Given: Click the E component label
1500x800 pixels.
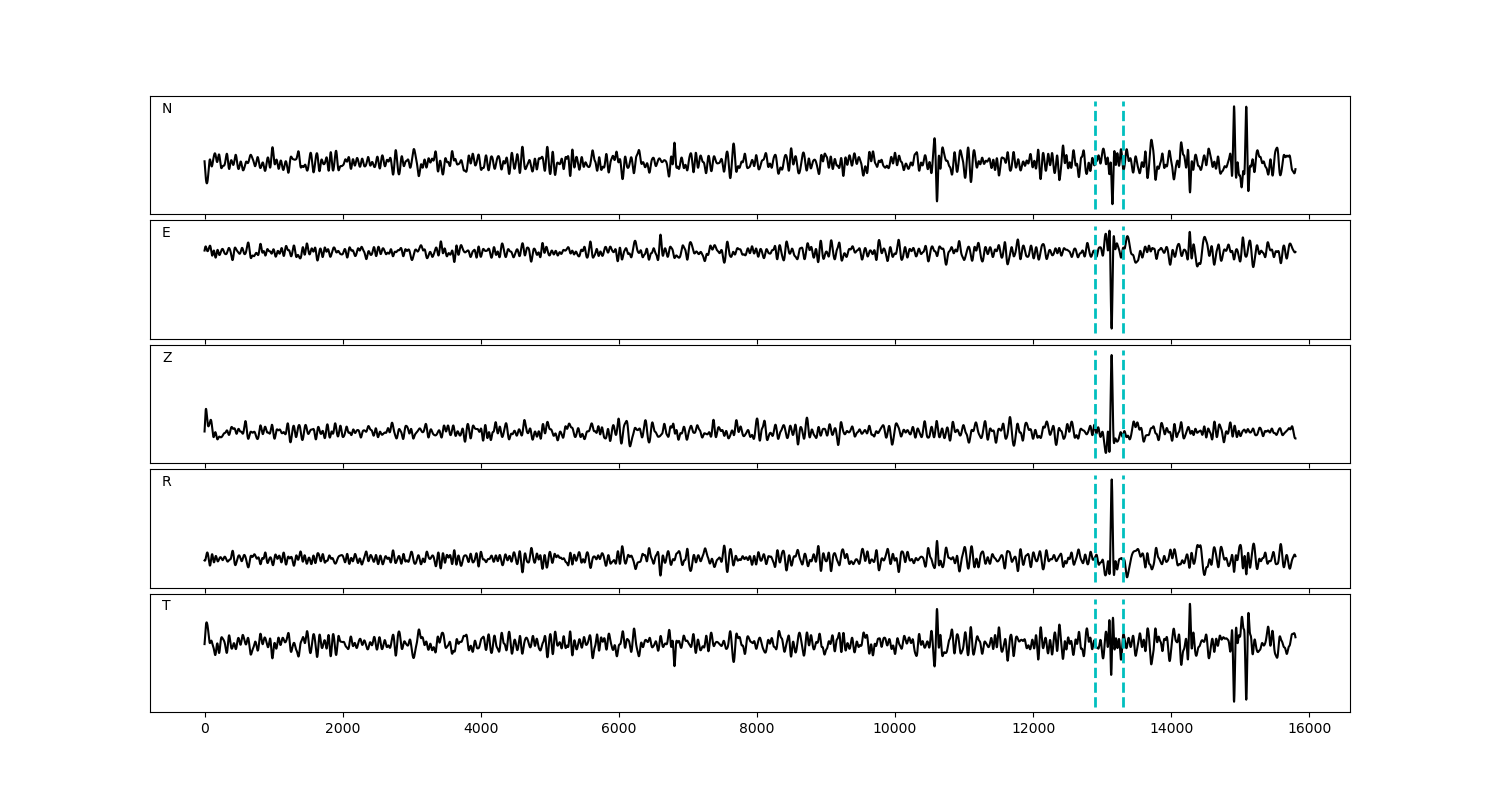Looking at the screenshot, I should 166,233.
